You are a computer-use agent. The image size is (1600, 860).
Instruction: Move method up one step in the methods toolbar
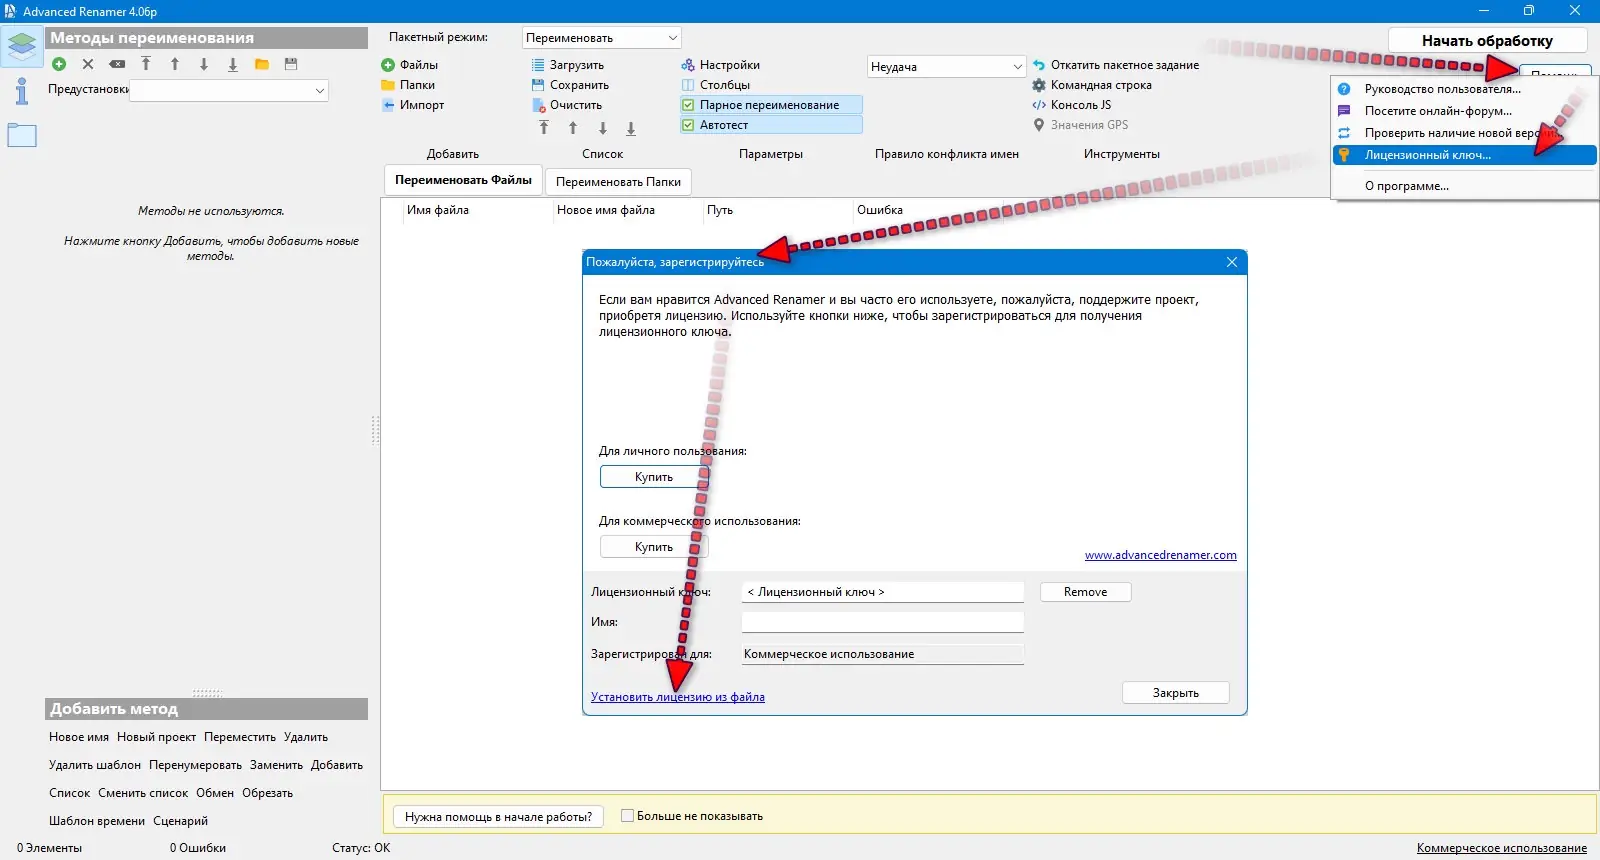[x=175, y=64]
